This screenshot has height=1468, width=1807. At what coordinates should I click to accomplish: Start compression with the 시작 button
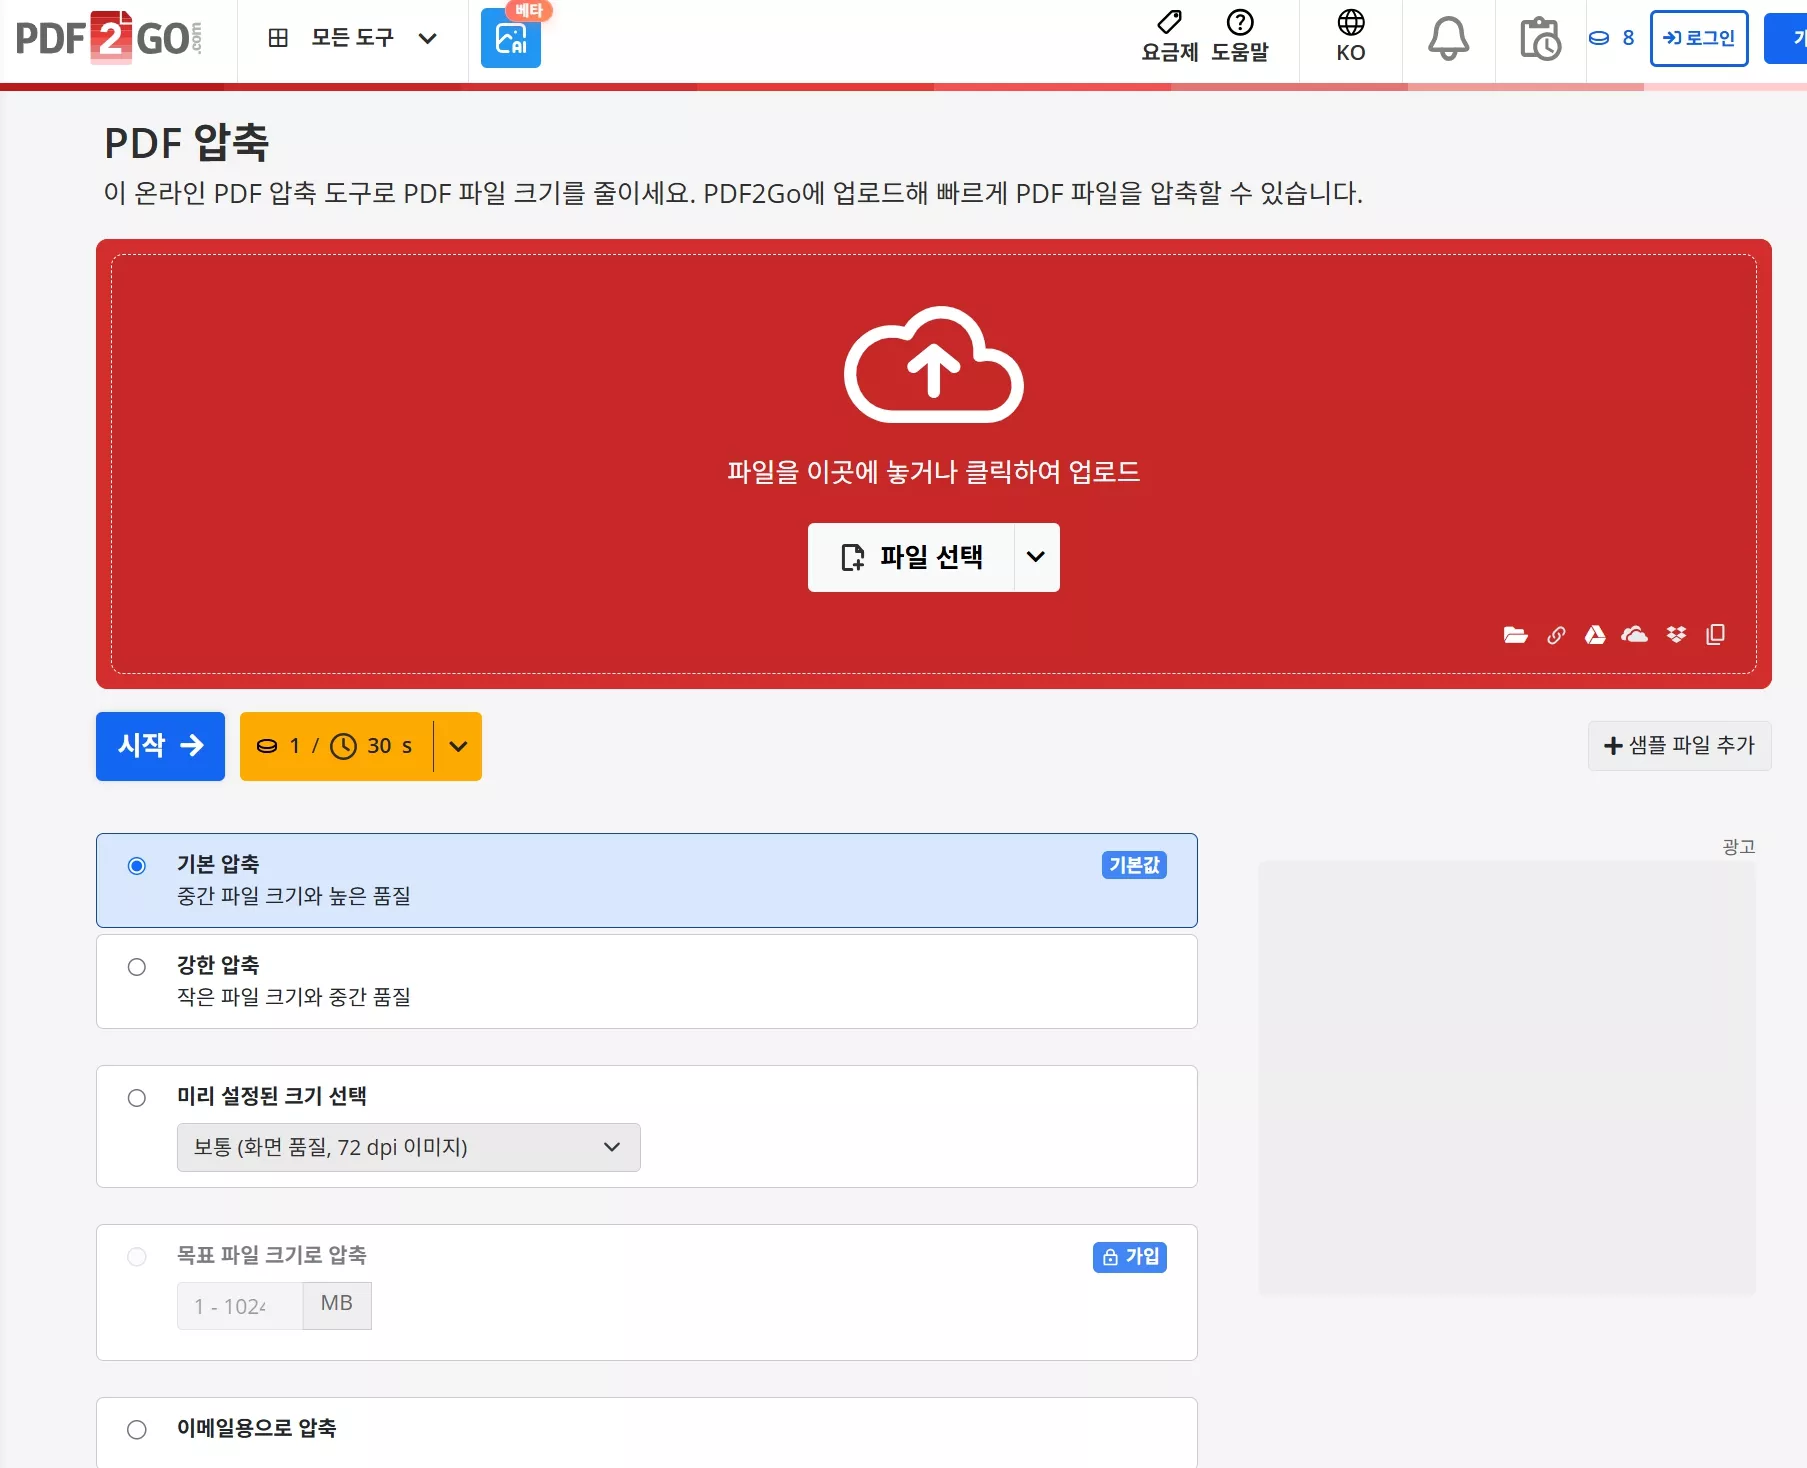159,746
